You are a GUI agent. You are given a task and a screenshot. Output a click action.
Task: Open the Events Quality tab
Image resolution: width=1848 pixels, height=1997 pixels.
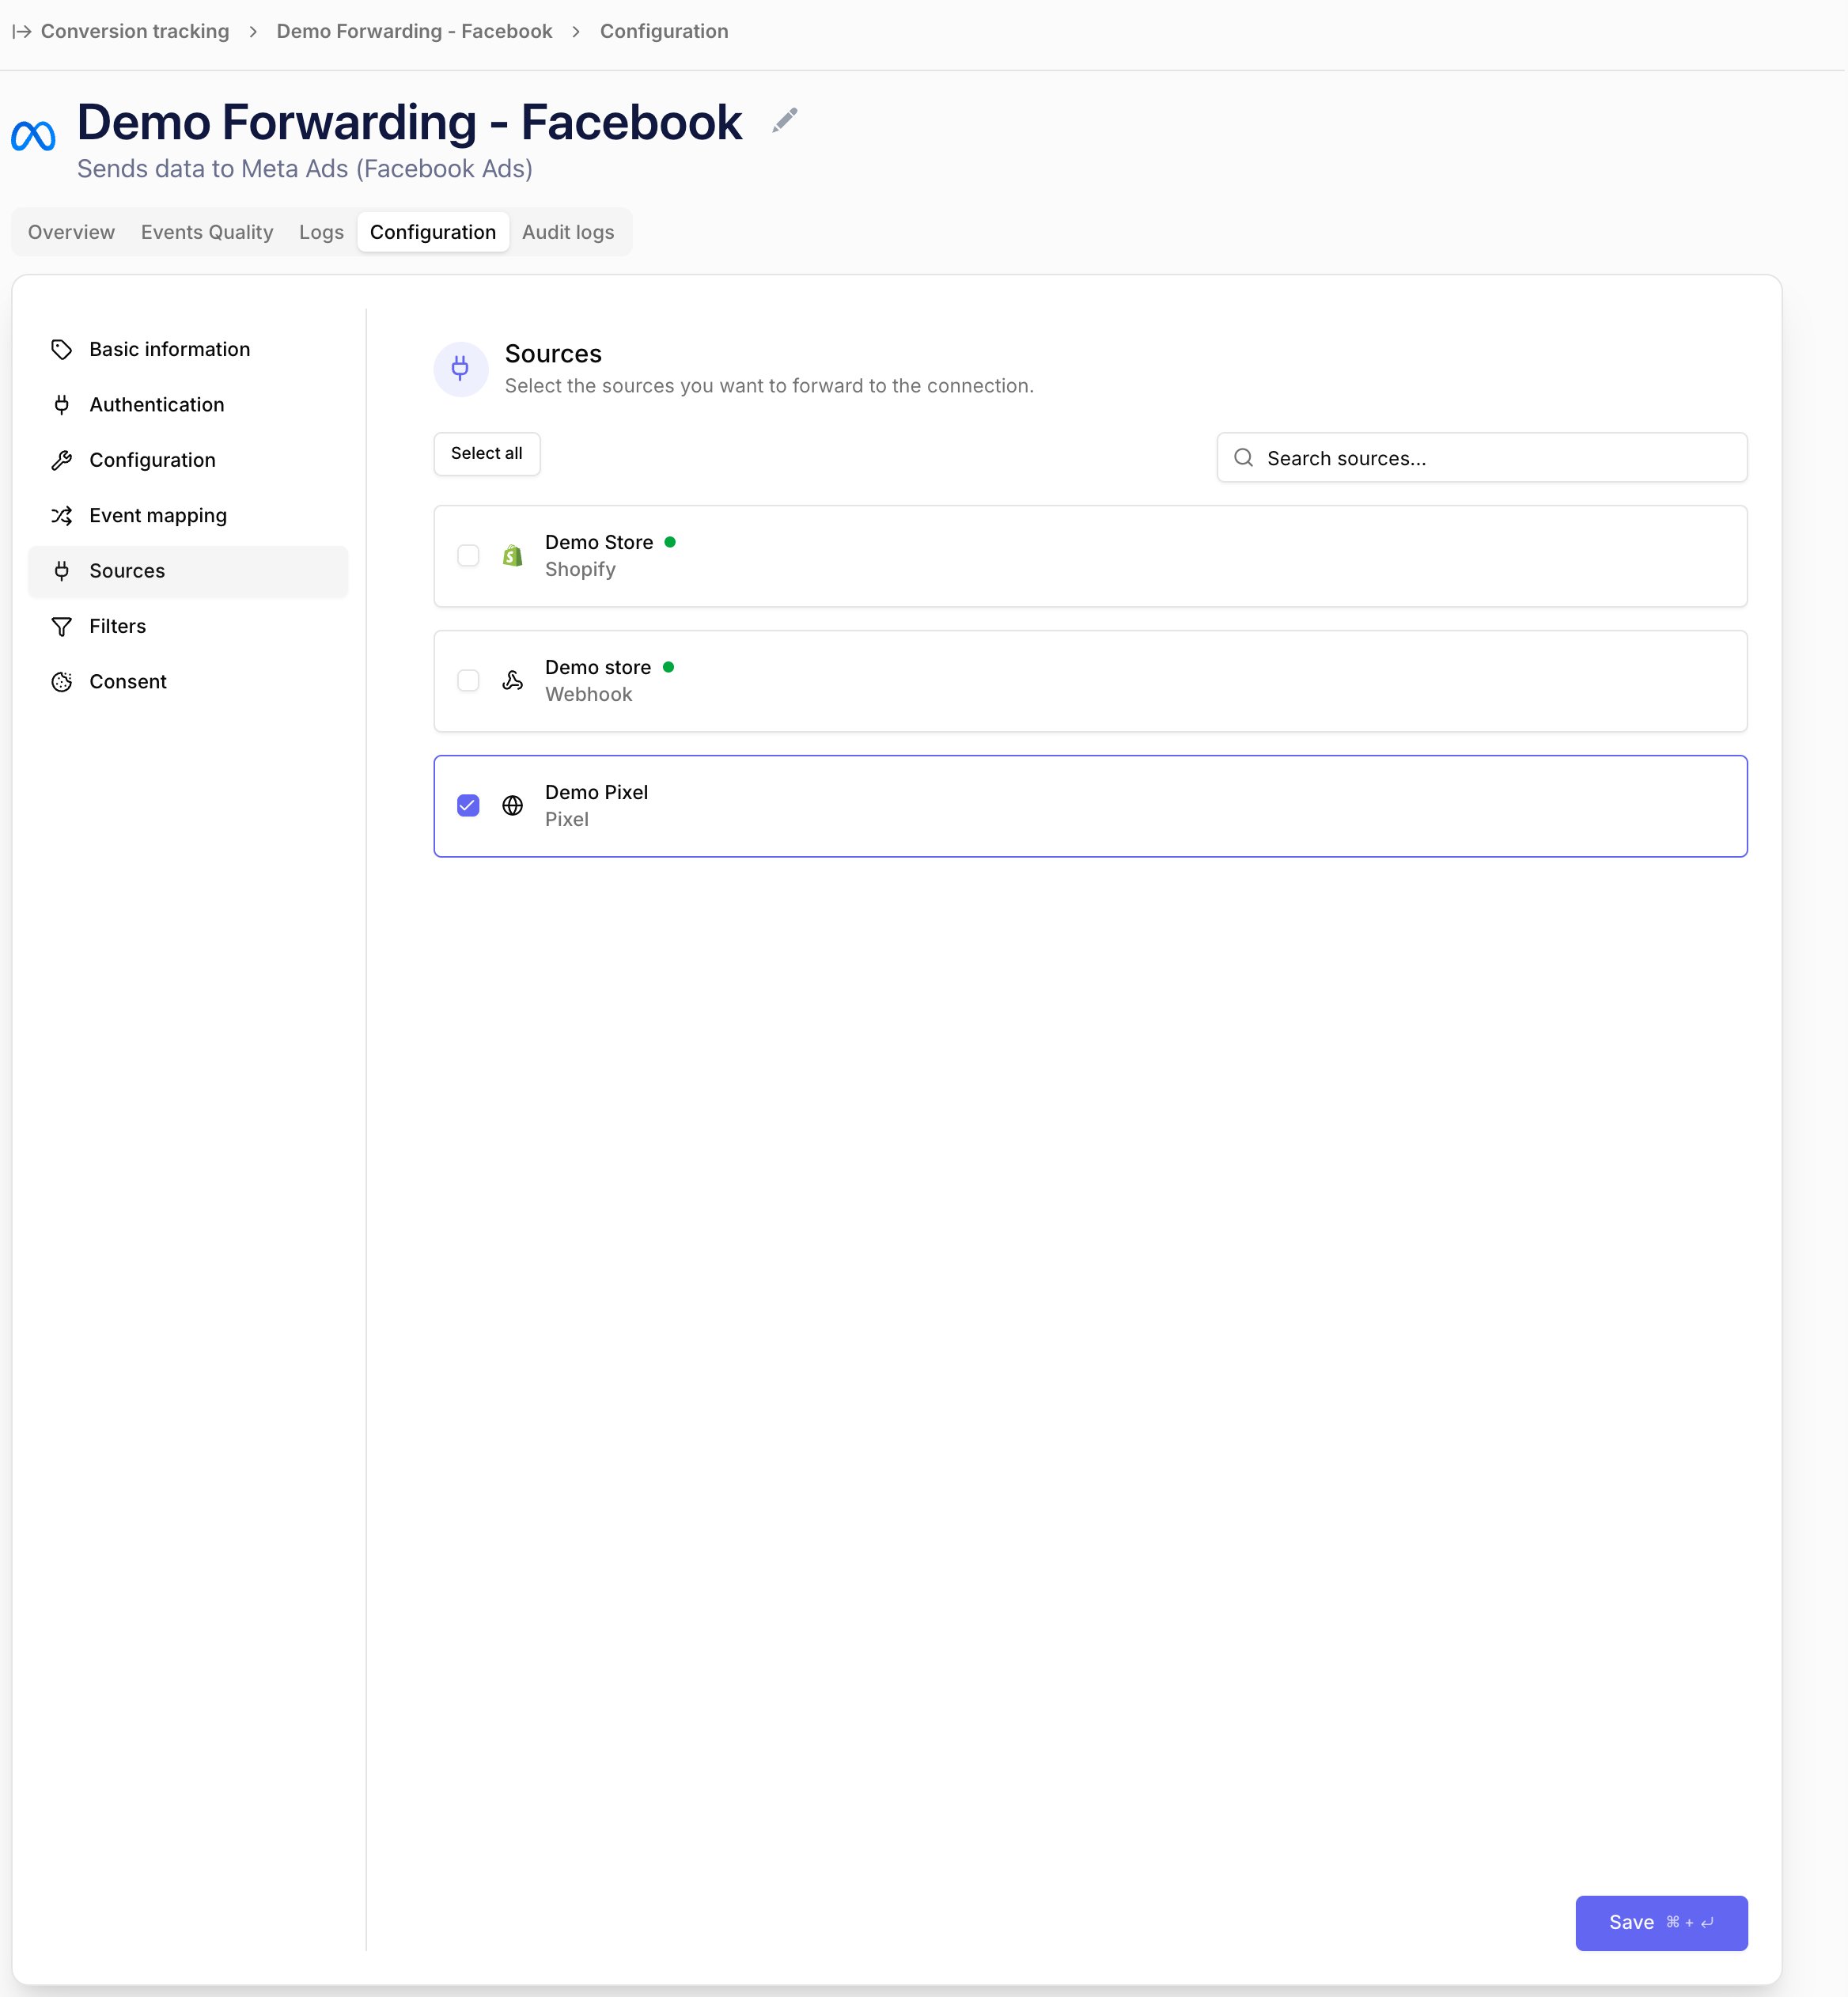[207, 232]
